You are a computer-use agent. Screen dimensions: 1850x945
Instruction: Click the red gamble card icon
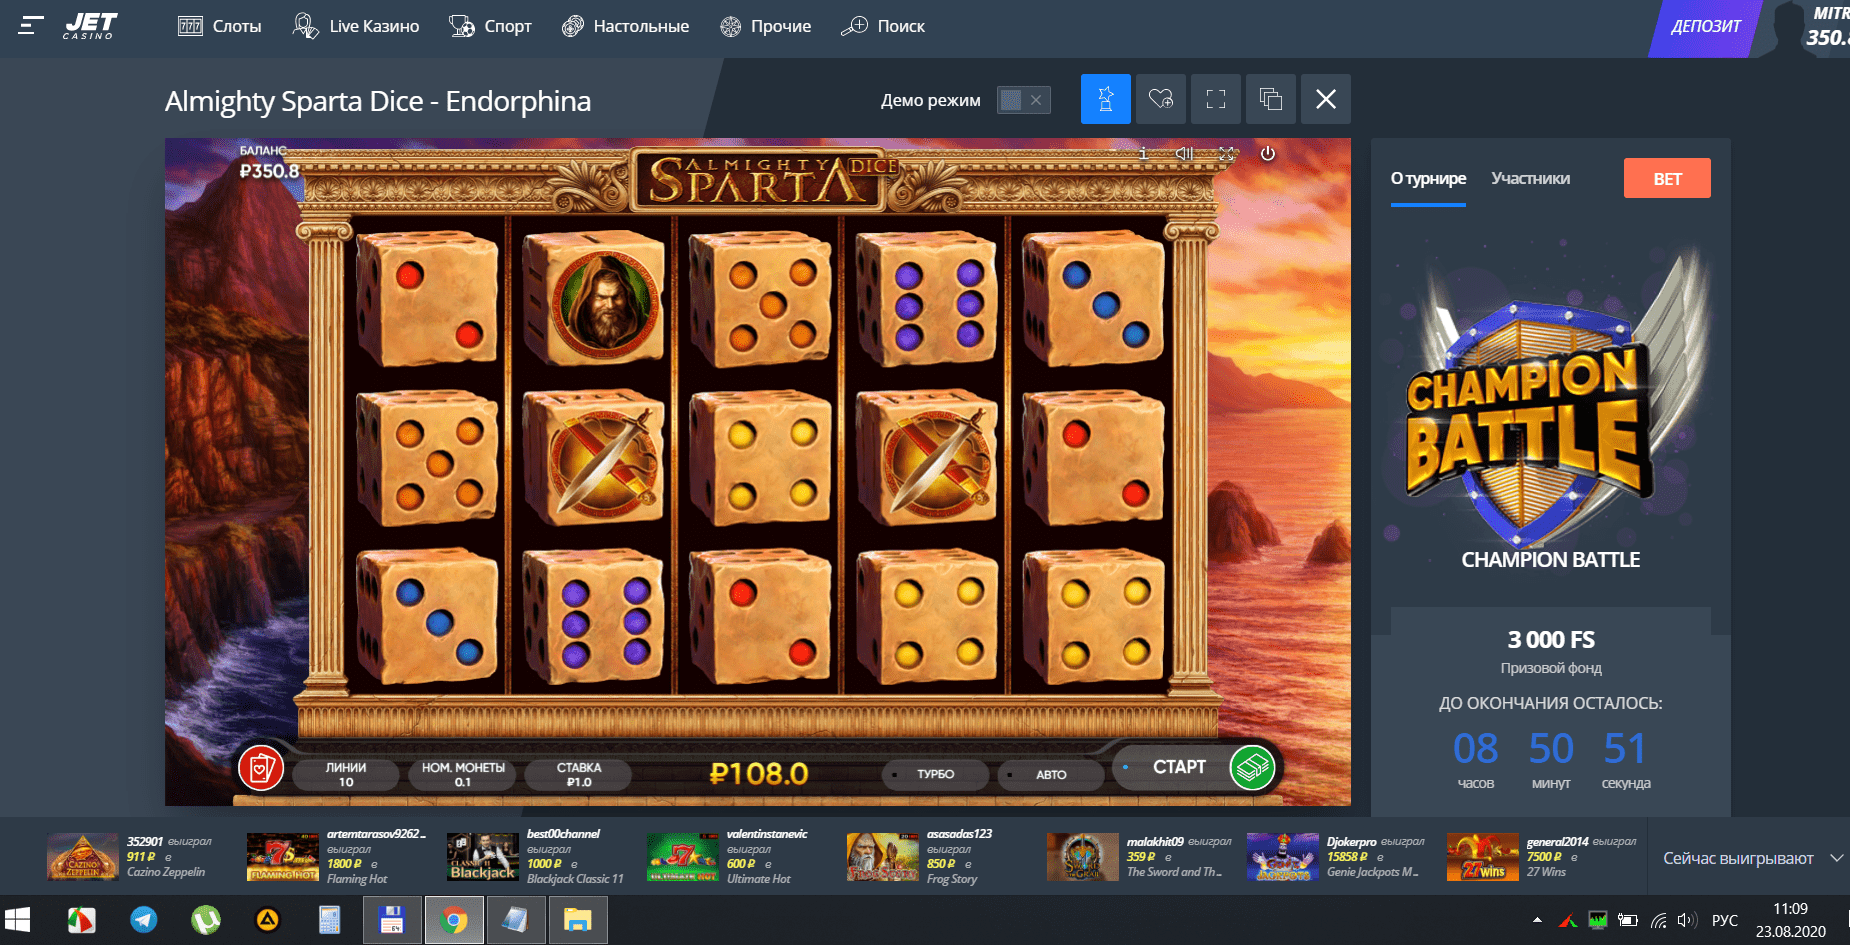tap(261, 769)
